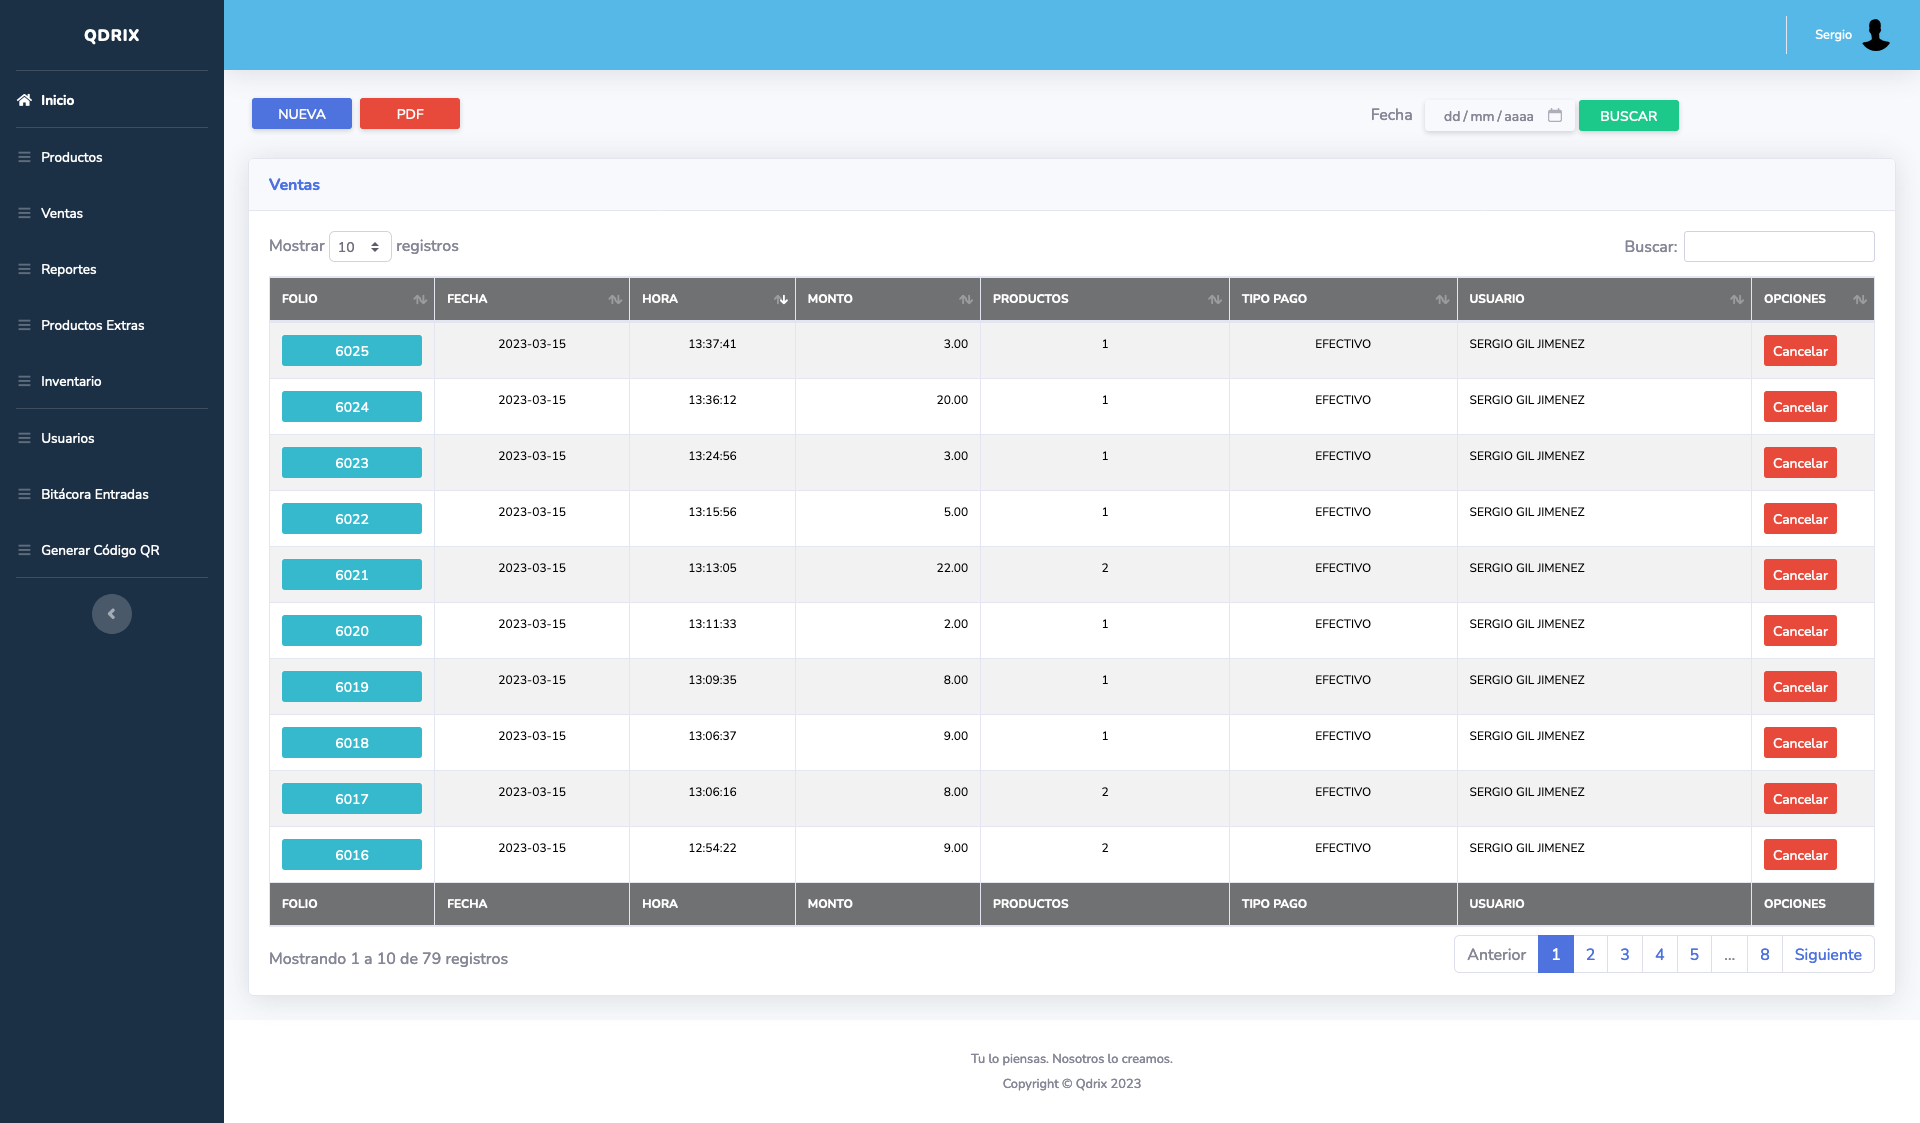Click the list icon beside Ventas in the sidebar
This screenshot has width=1920, height=1123.
pyautogui.click(x=24, y=213)
